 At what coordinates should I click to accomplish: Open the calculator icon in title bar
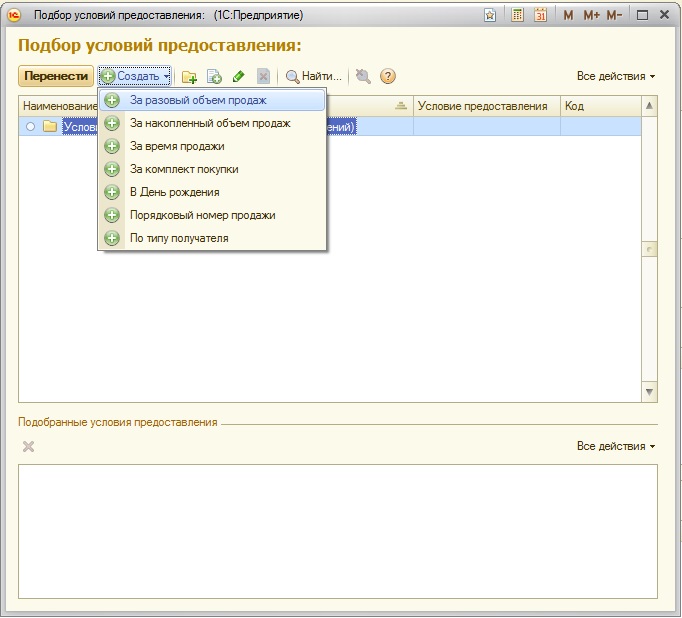(x=517, y=15)
